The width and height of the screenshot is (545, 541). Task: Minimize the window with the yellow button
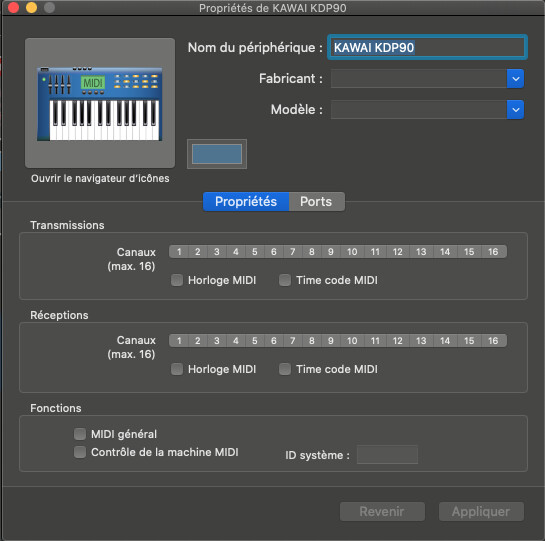click(x=32, y=7)
